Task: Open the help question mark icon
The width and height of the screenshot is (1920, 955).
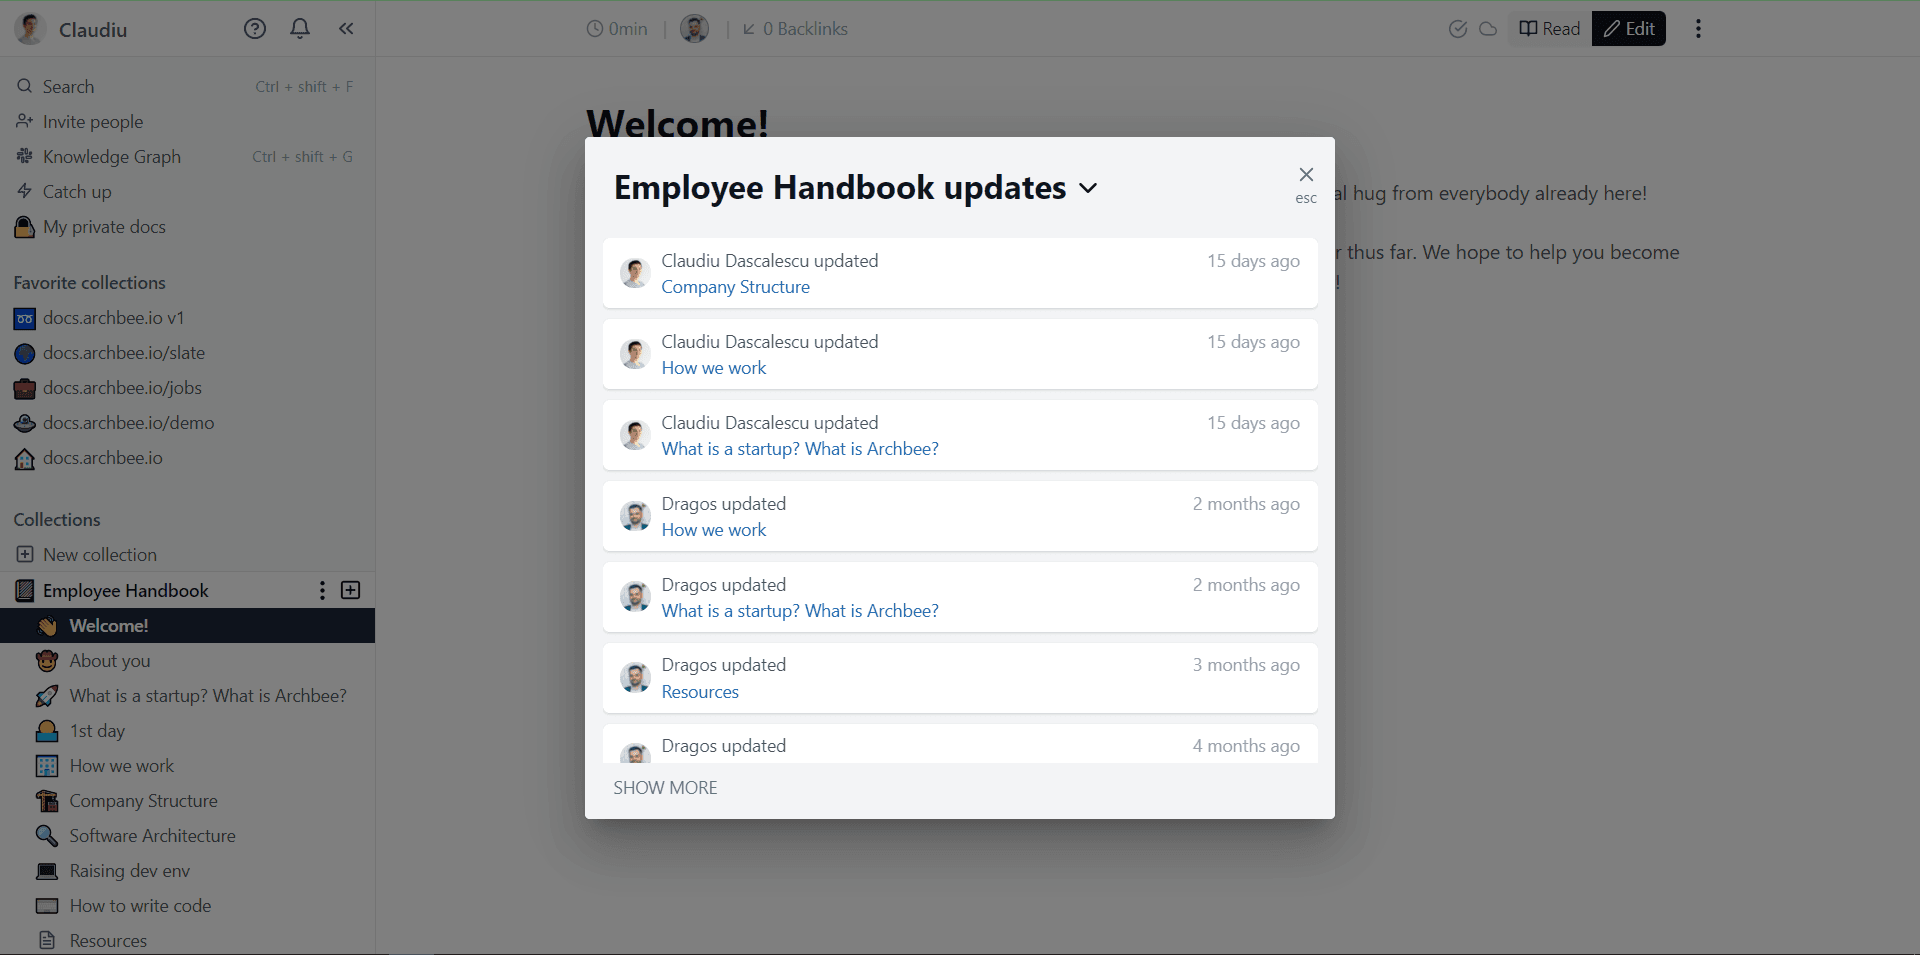Action: (254, 28)
